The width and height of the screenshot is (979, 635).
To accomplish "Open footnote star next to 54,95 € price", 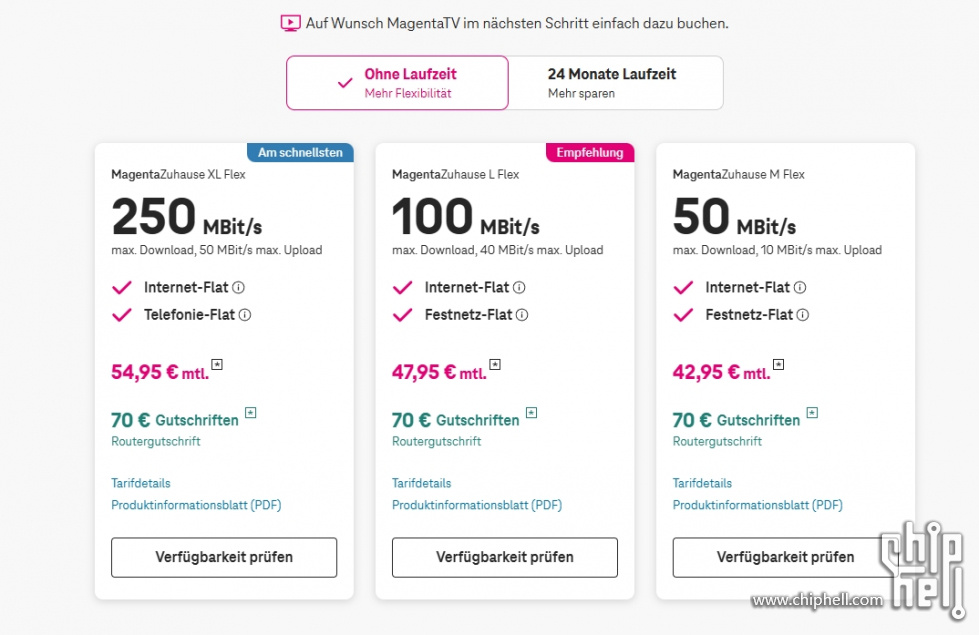I will click(x=217, y=364).
